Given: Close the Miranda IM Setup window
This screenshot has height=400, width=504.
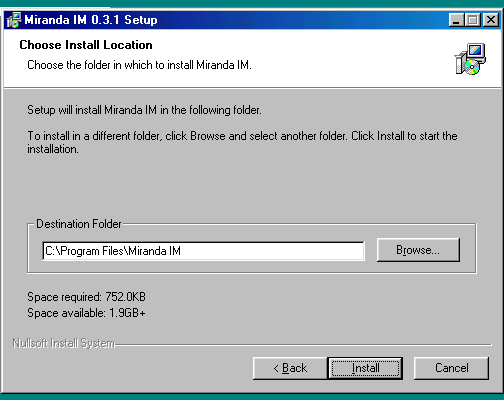Looking at the screenshot, I should [491, 20].
